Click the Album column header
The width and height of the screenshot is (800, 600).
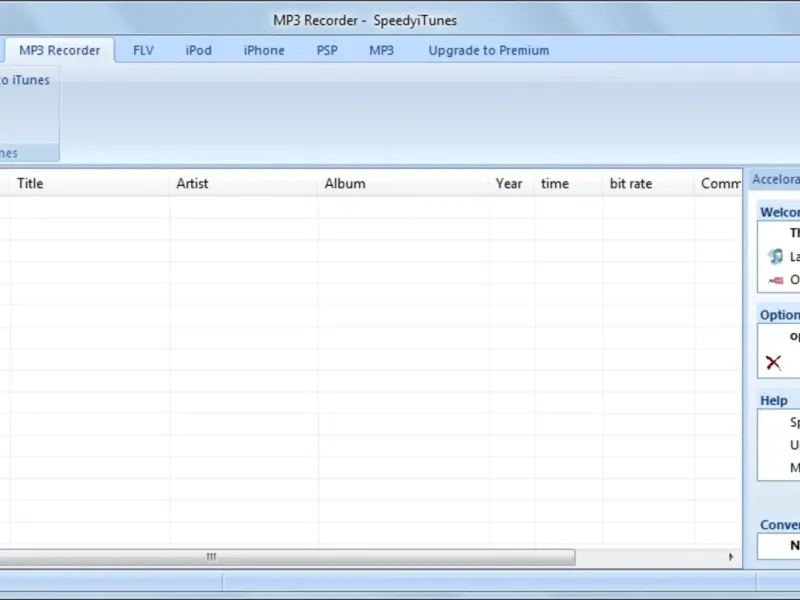pos(404,184)
